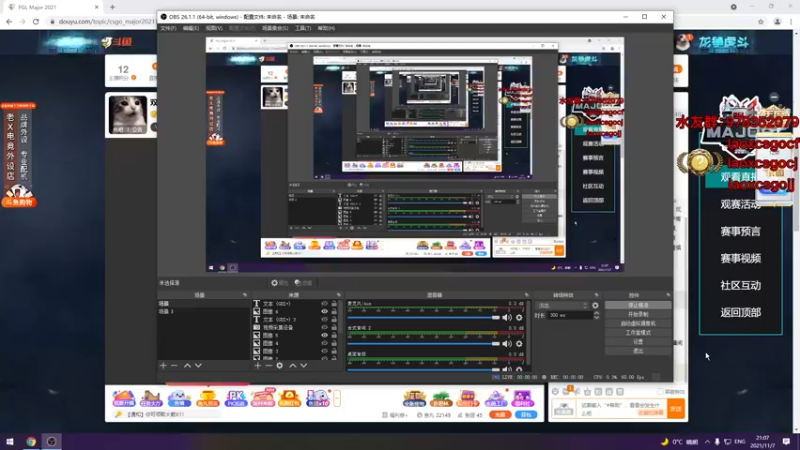800x450 pixels.
Task: Adjust the 台式音响 2 volume slider
Action: click(x=424, y=343)
